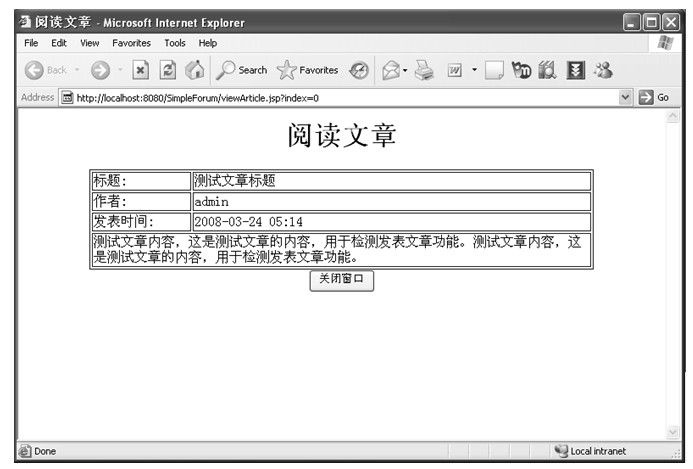Click the admin author cell
The image size is (693, 469).
392,202
